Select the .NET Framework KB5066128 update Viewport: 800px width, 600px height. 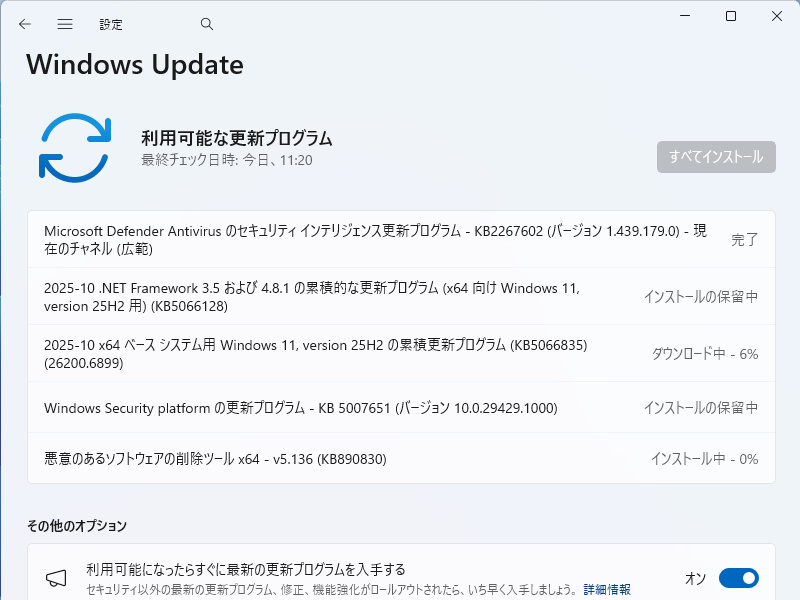click(x=402, y=296)
